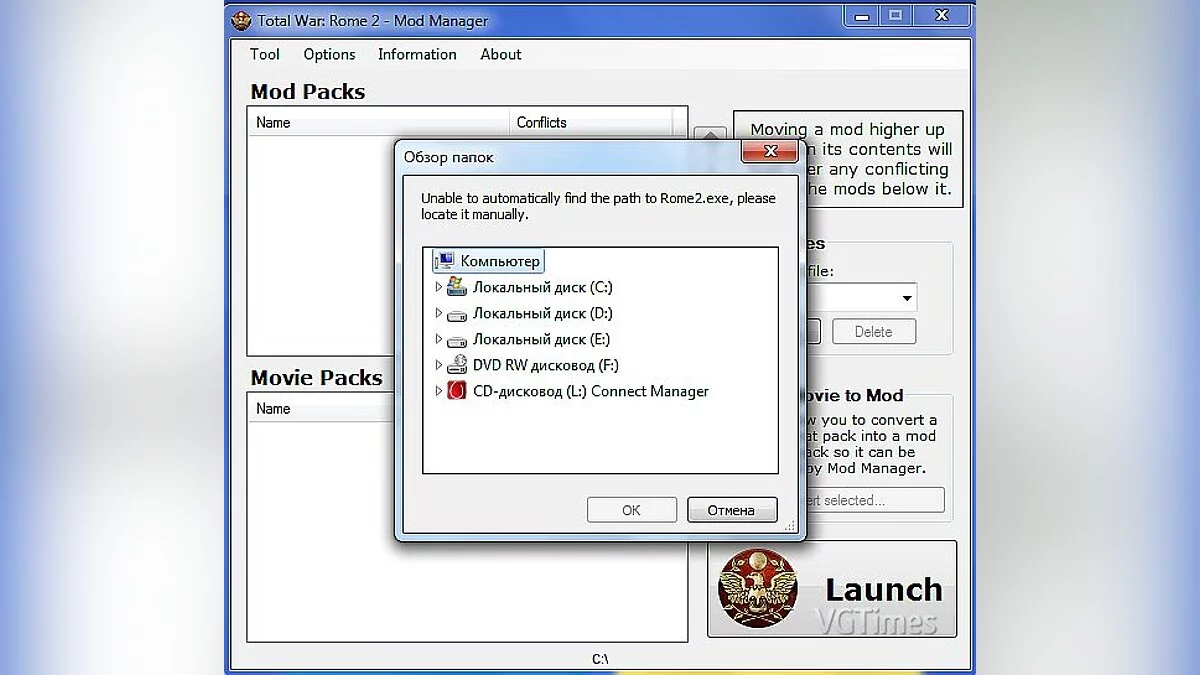Click the Local Disk (C:) drive icon
This screenshot has width=1200, height=675.
[457, 287]
